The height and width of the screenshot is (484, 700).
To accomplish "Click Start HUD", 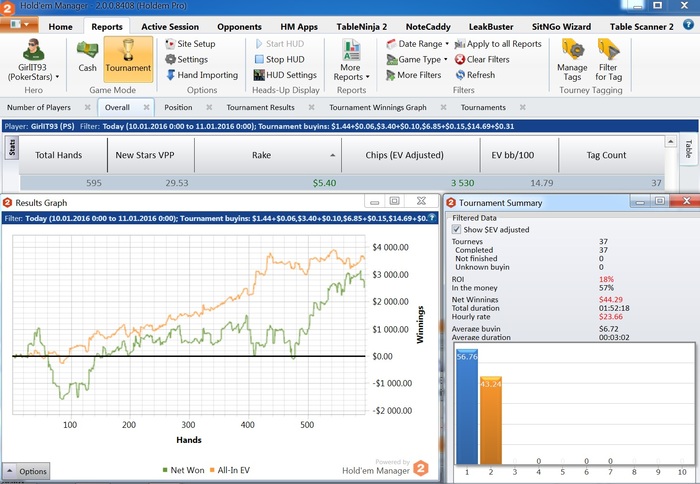I will 279,44.
